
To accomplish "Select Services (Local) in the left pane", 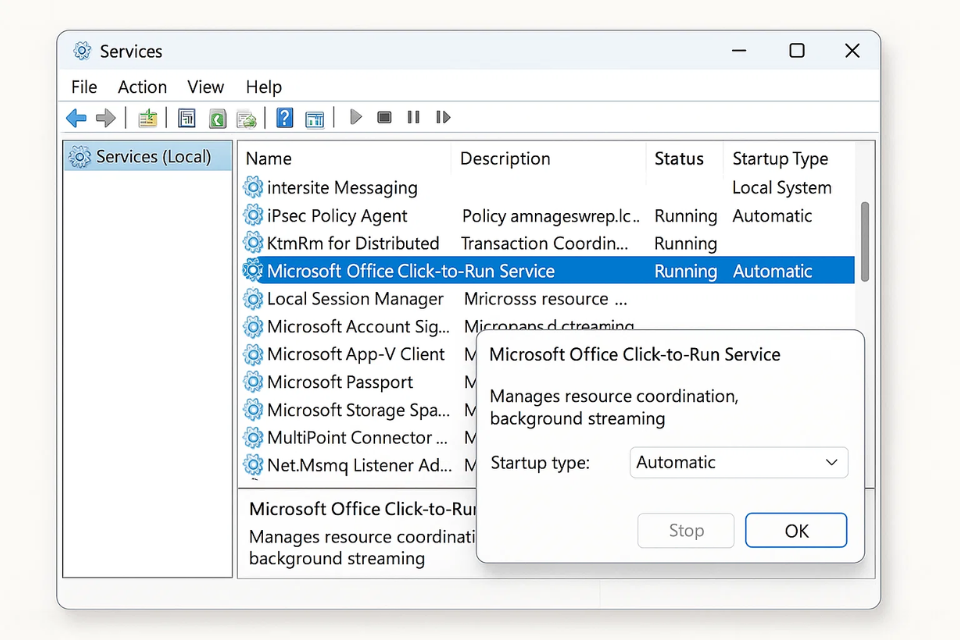I will [x=146, y=156].
